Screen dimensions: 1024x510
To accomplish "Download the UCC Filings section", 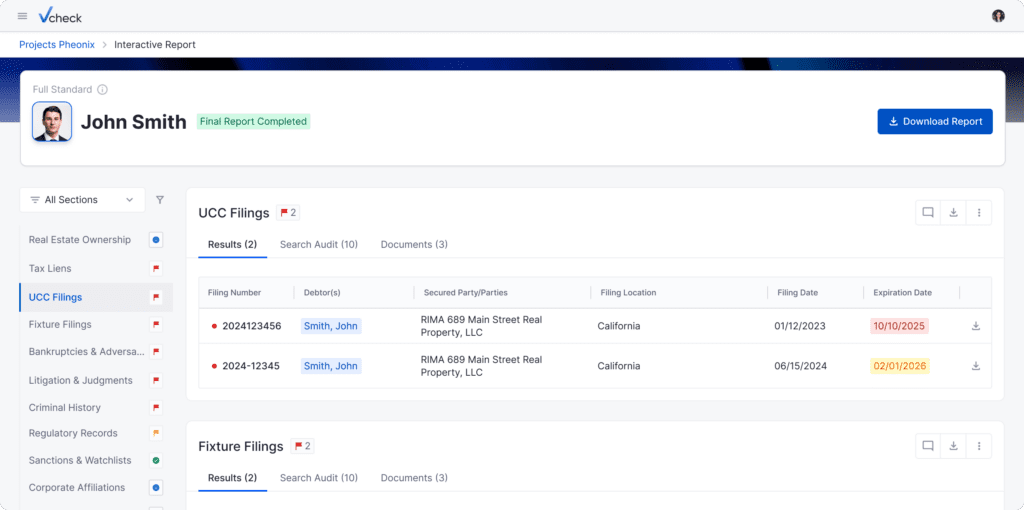I will tap(953, 212).
